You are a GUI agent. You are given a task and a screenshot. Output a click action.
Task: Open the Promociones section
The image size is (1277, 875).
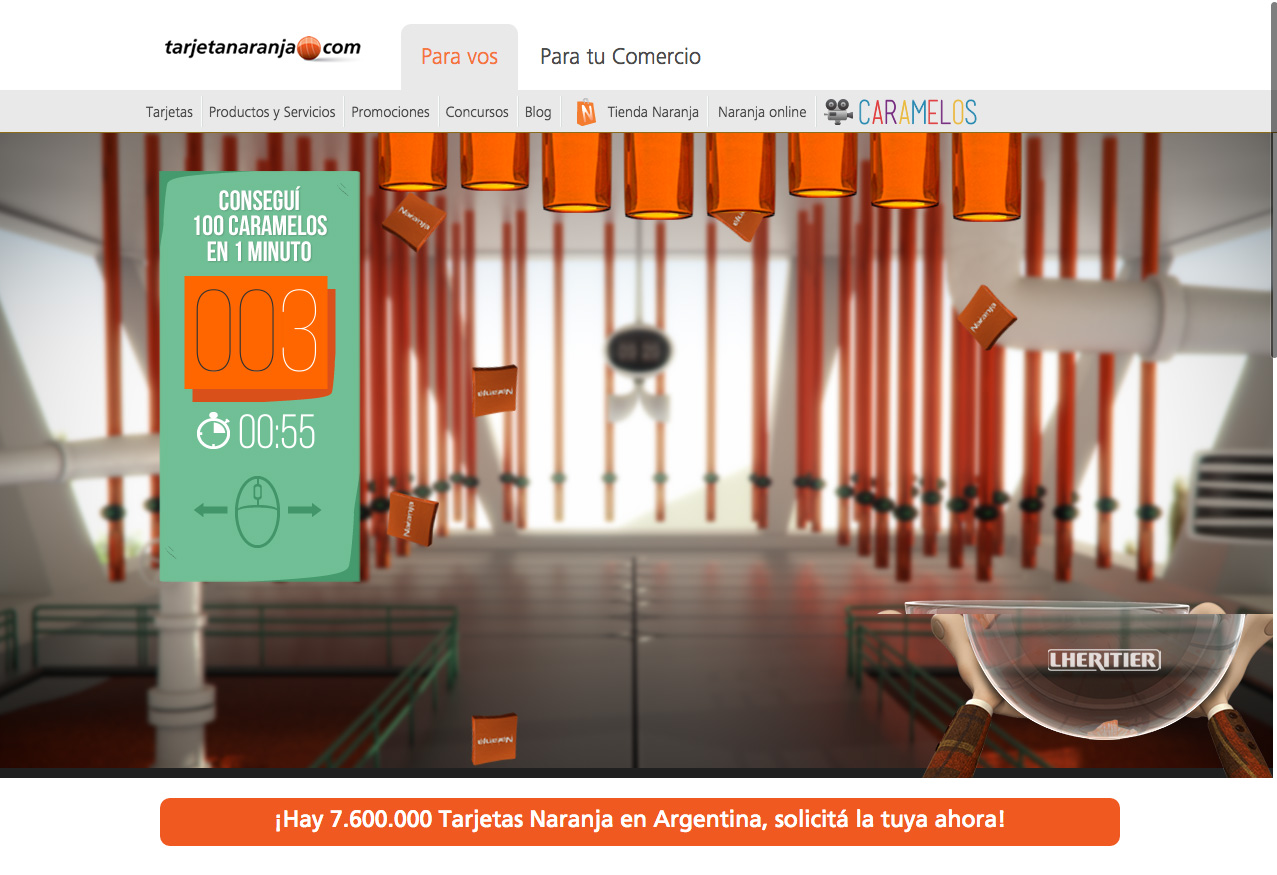pyautogui.click(x=390, y=112)
